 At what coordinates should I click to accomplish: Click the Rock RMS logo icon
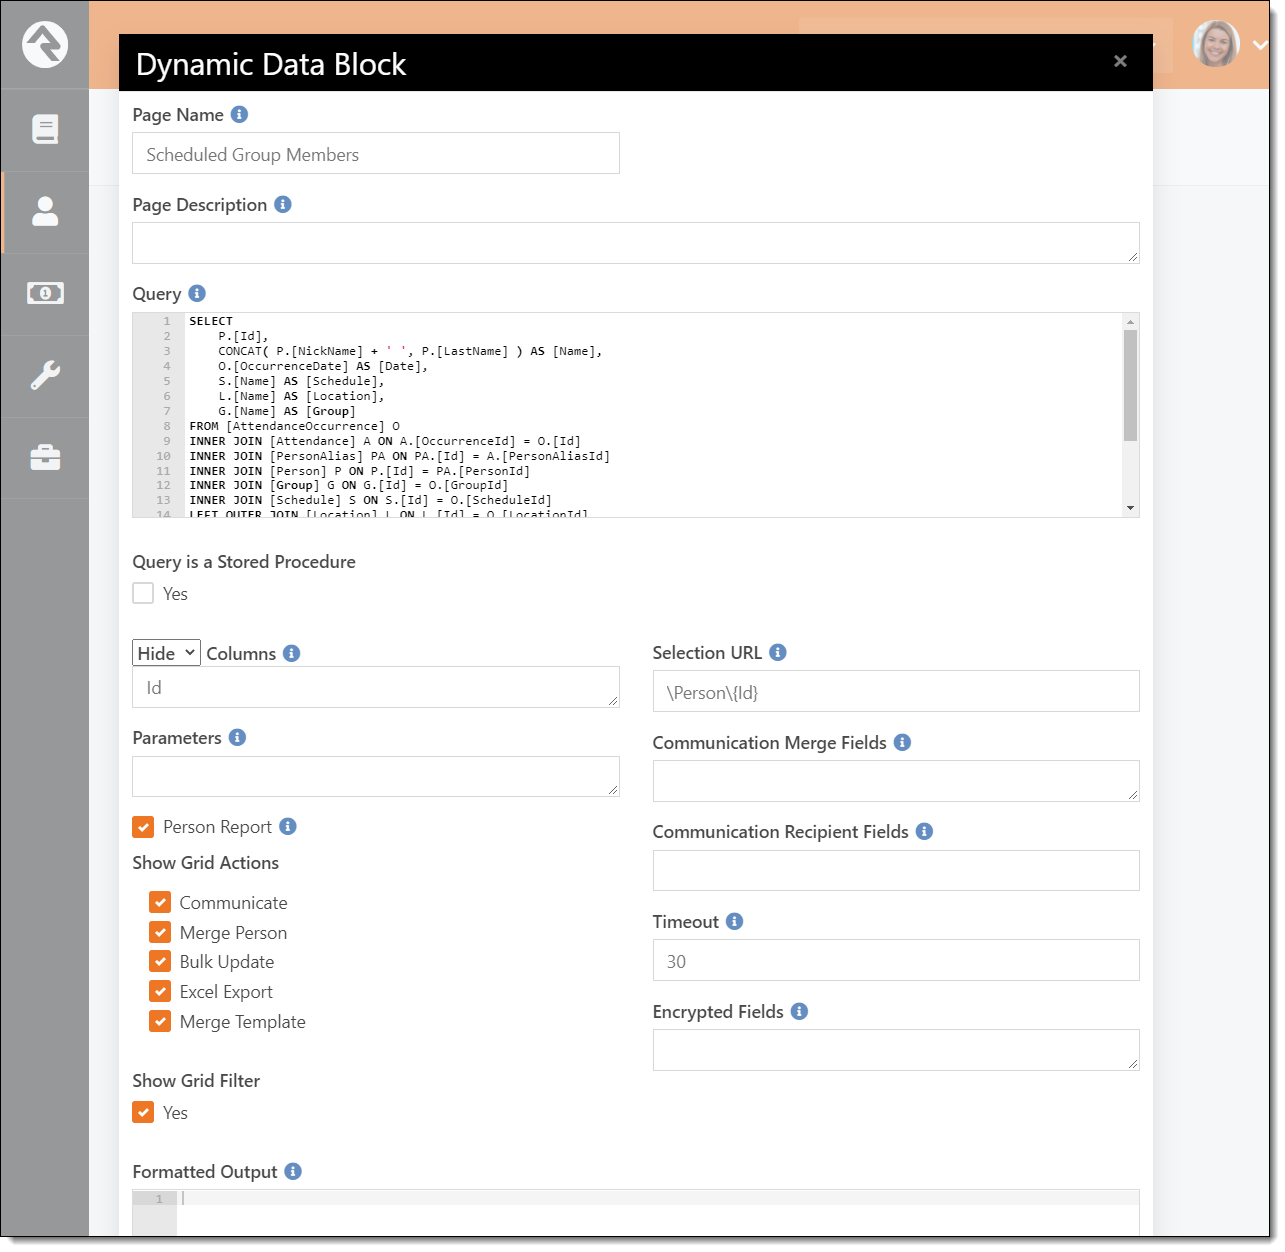45,45
